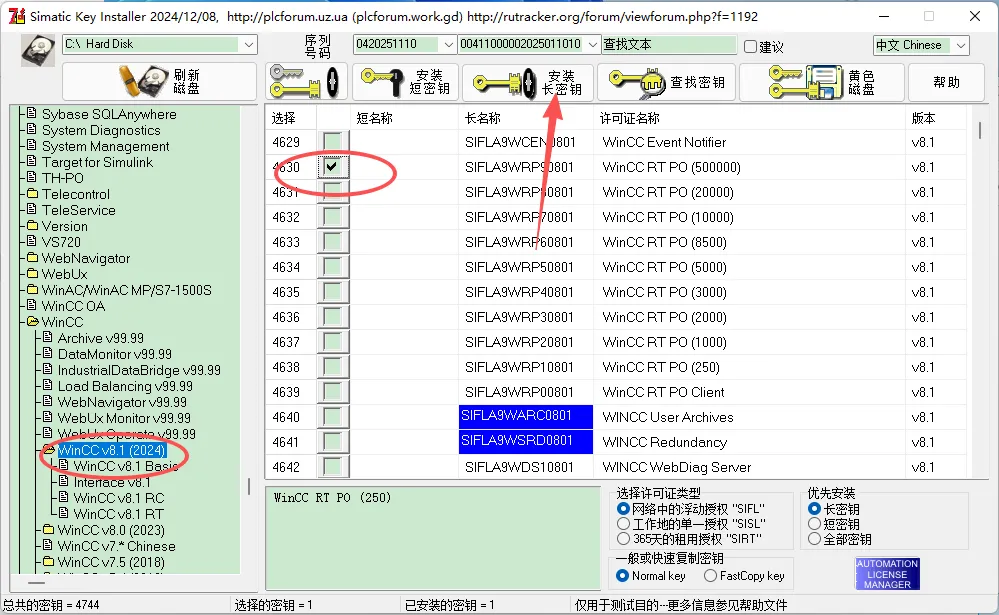Click Find Key (查找密钥) button

pos(666,82)
